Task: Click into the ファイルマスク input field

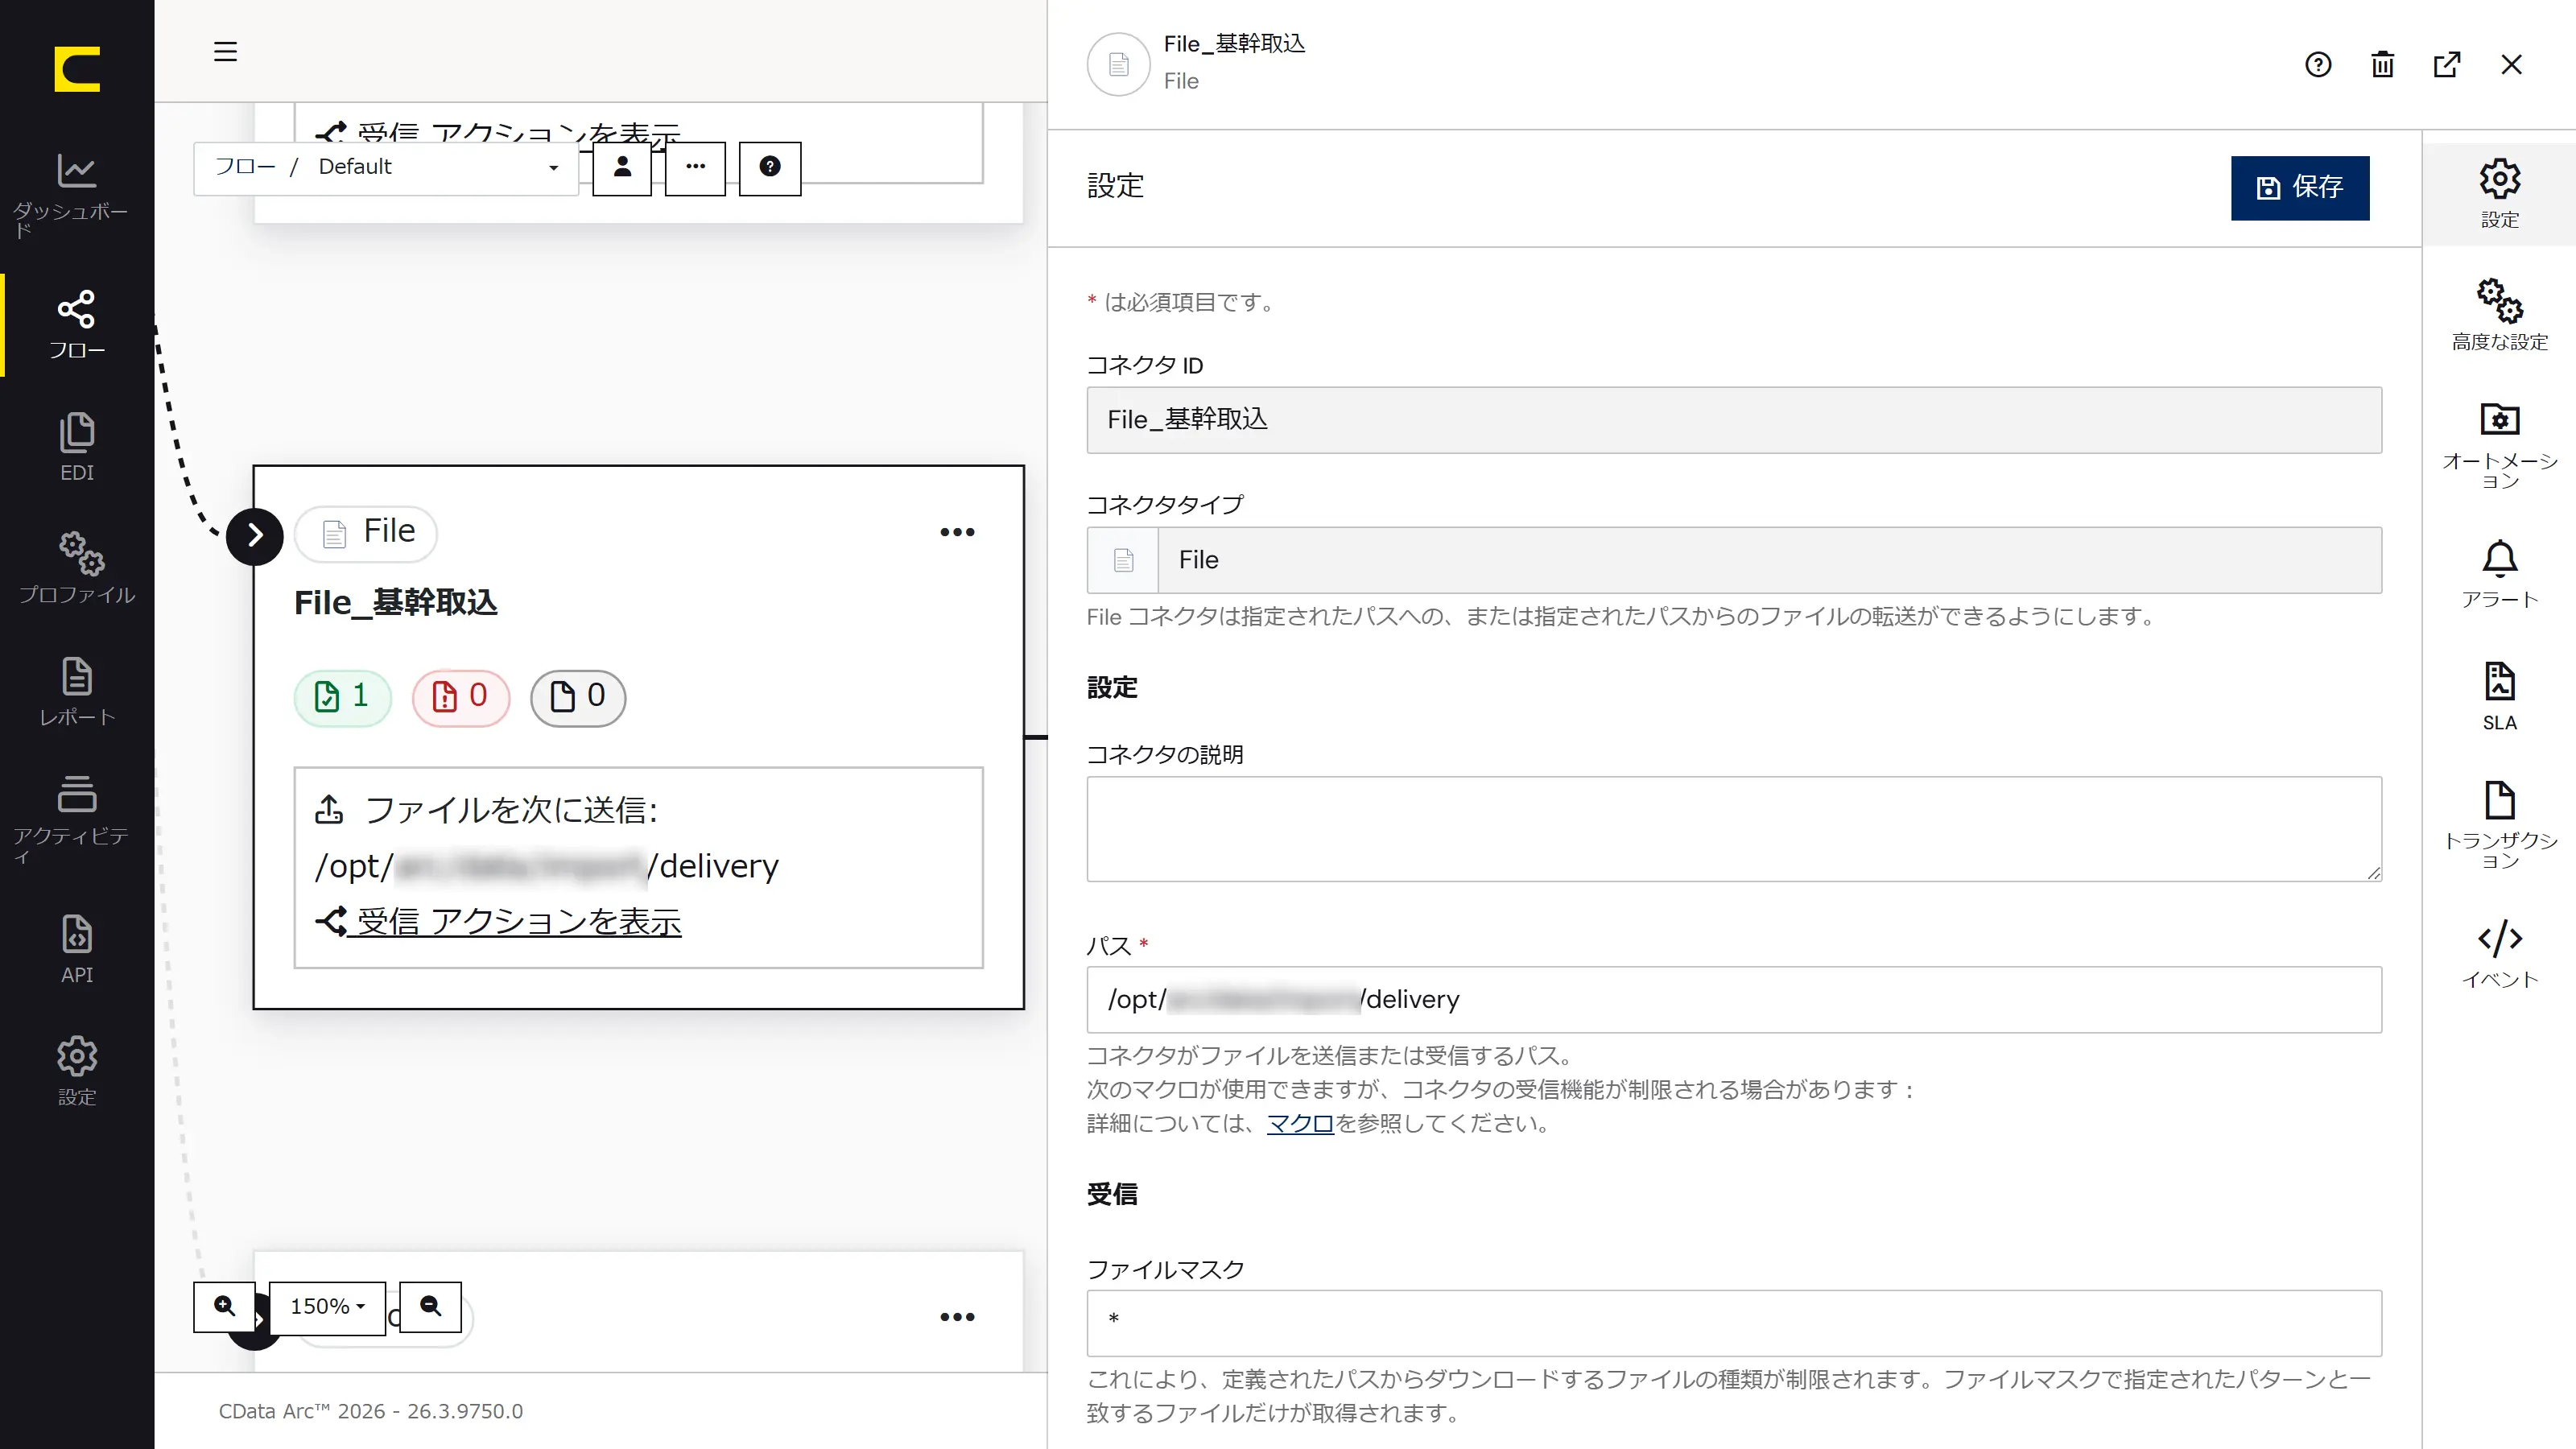Action: pyautogui.click(x=1734, y=1322)
